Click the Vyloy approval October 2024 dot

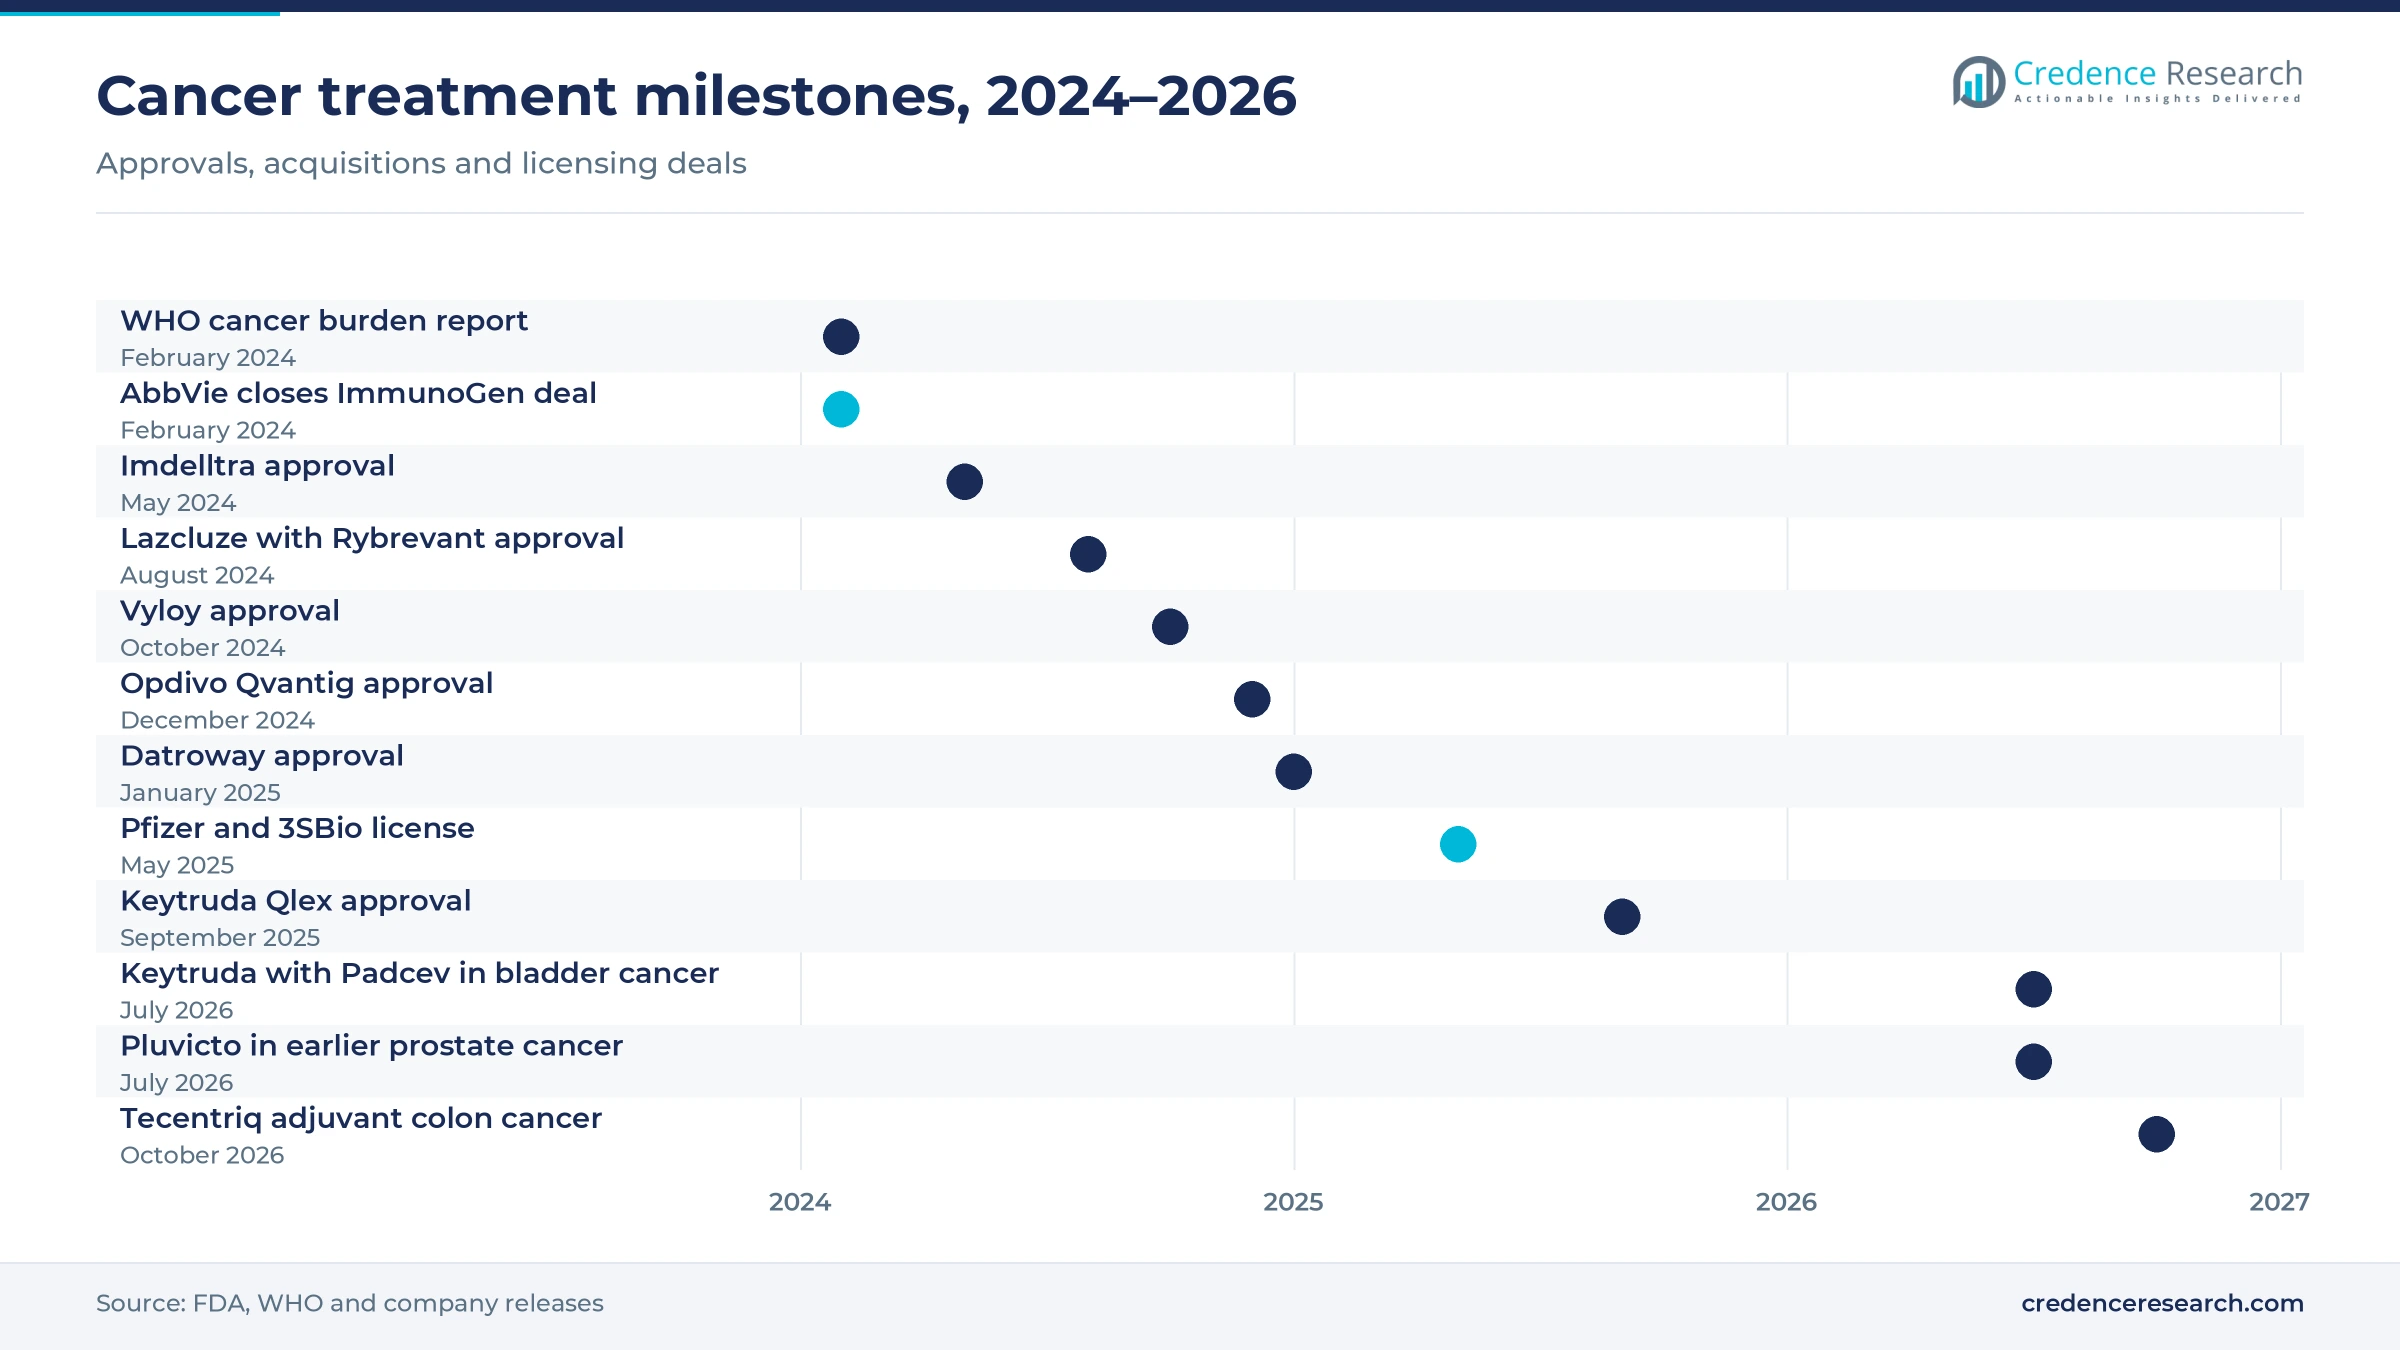coord(1170,627)
